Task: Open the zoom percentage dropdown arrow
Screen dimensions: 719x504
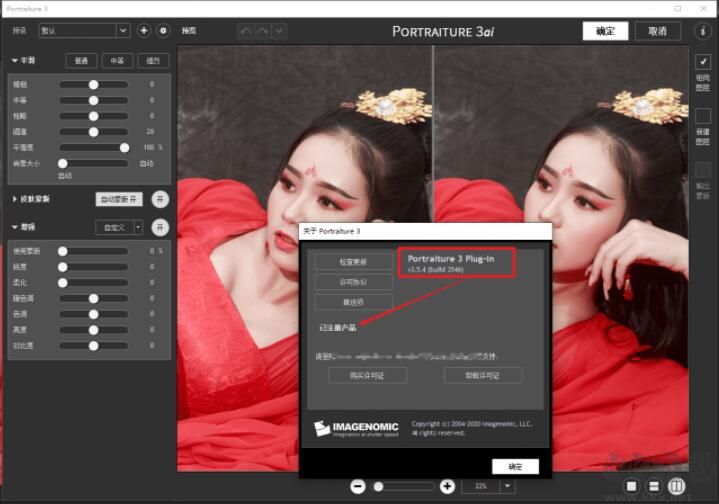Action: [x=508, y=486]
